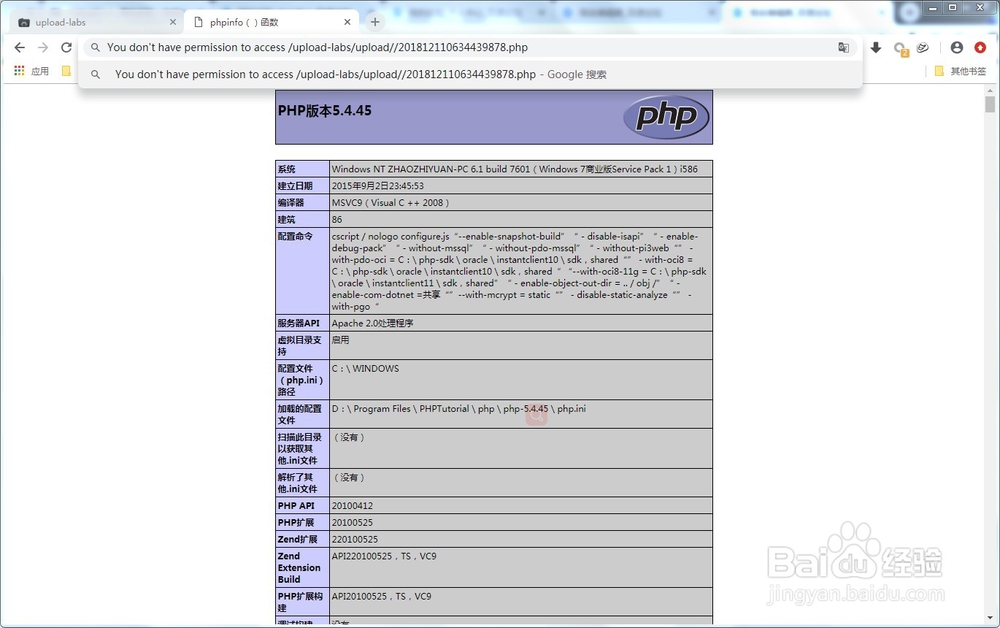Click the Zend扩展 value 220100525

[355, 539]
